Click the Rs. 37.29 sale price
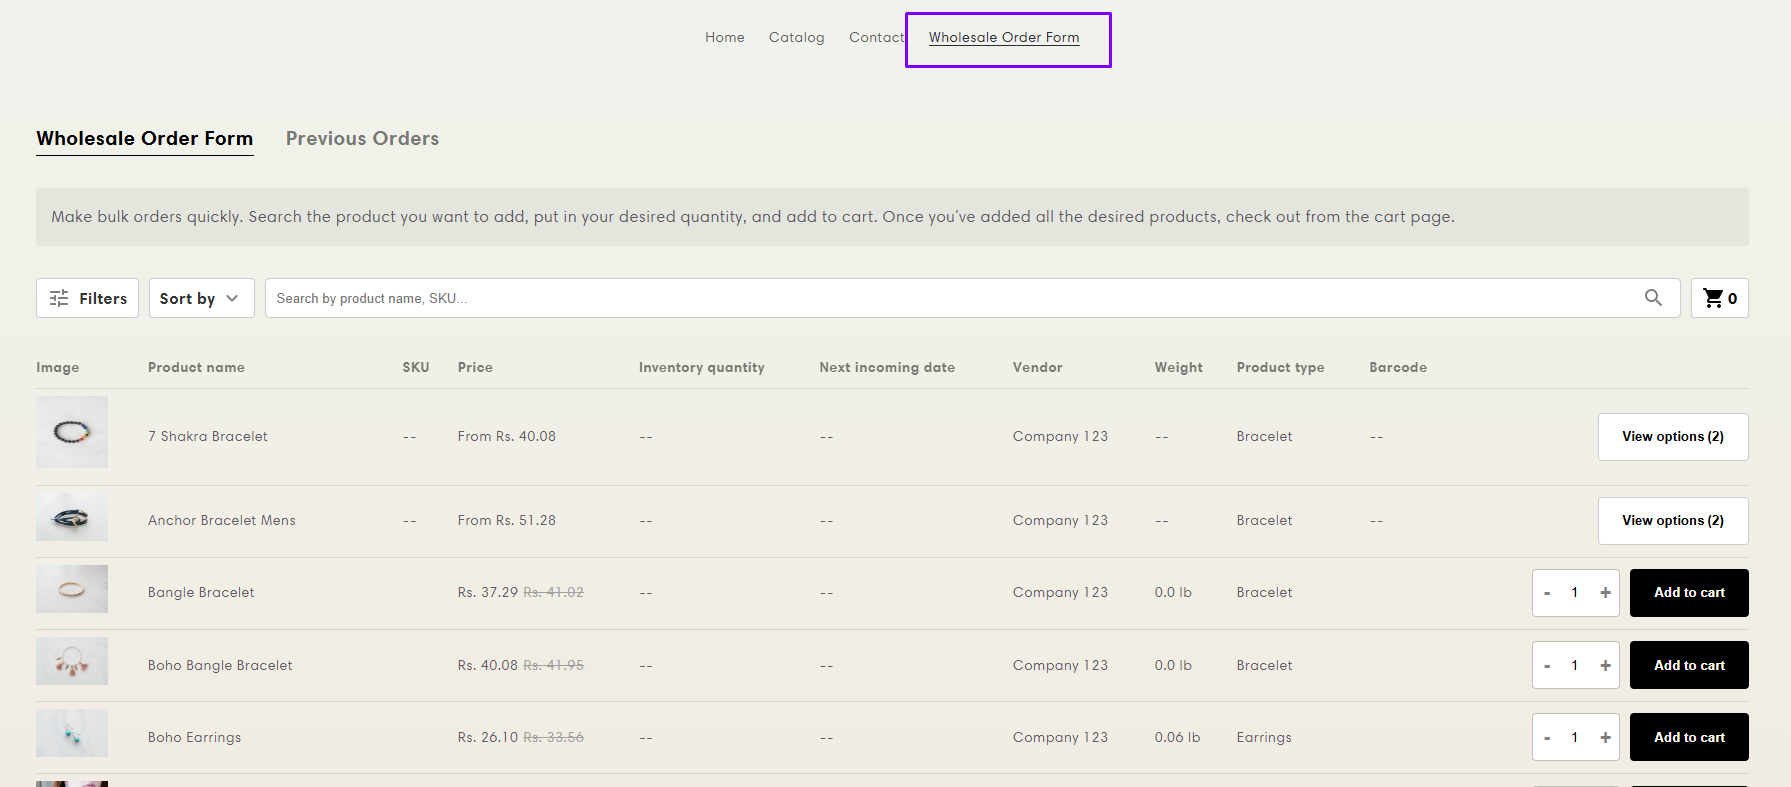The height and width of the screenshot is (787, 1791). pyautogui.click(x=488, y=592)
